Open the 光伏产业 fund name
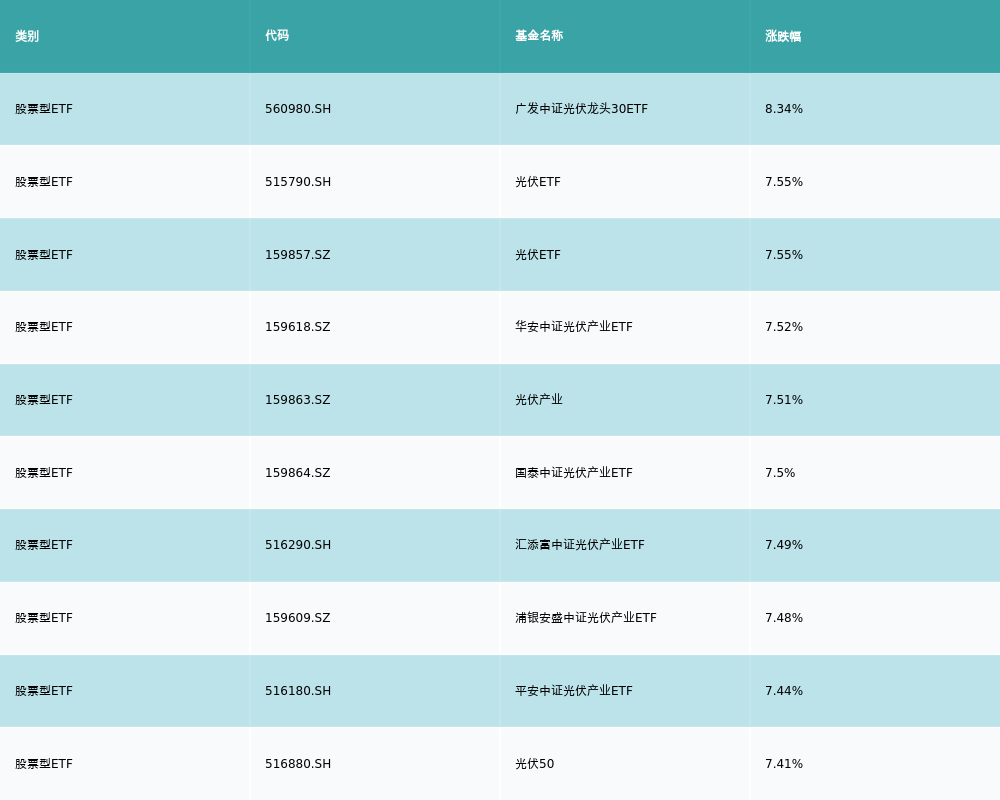This screenshot has width=1000, height=800. [539, 400]
